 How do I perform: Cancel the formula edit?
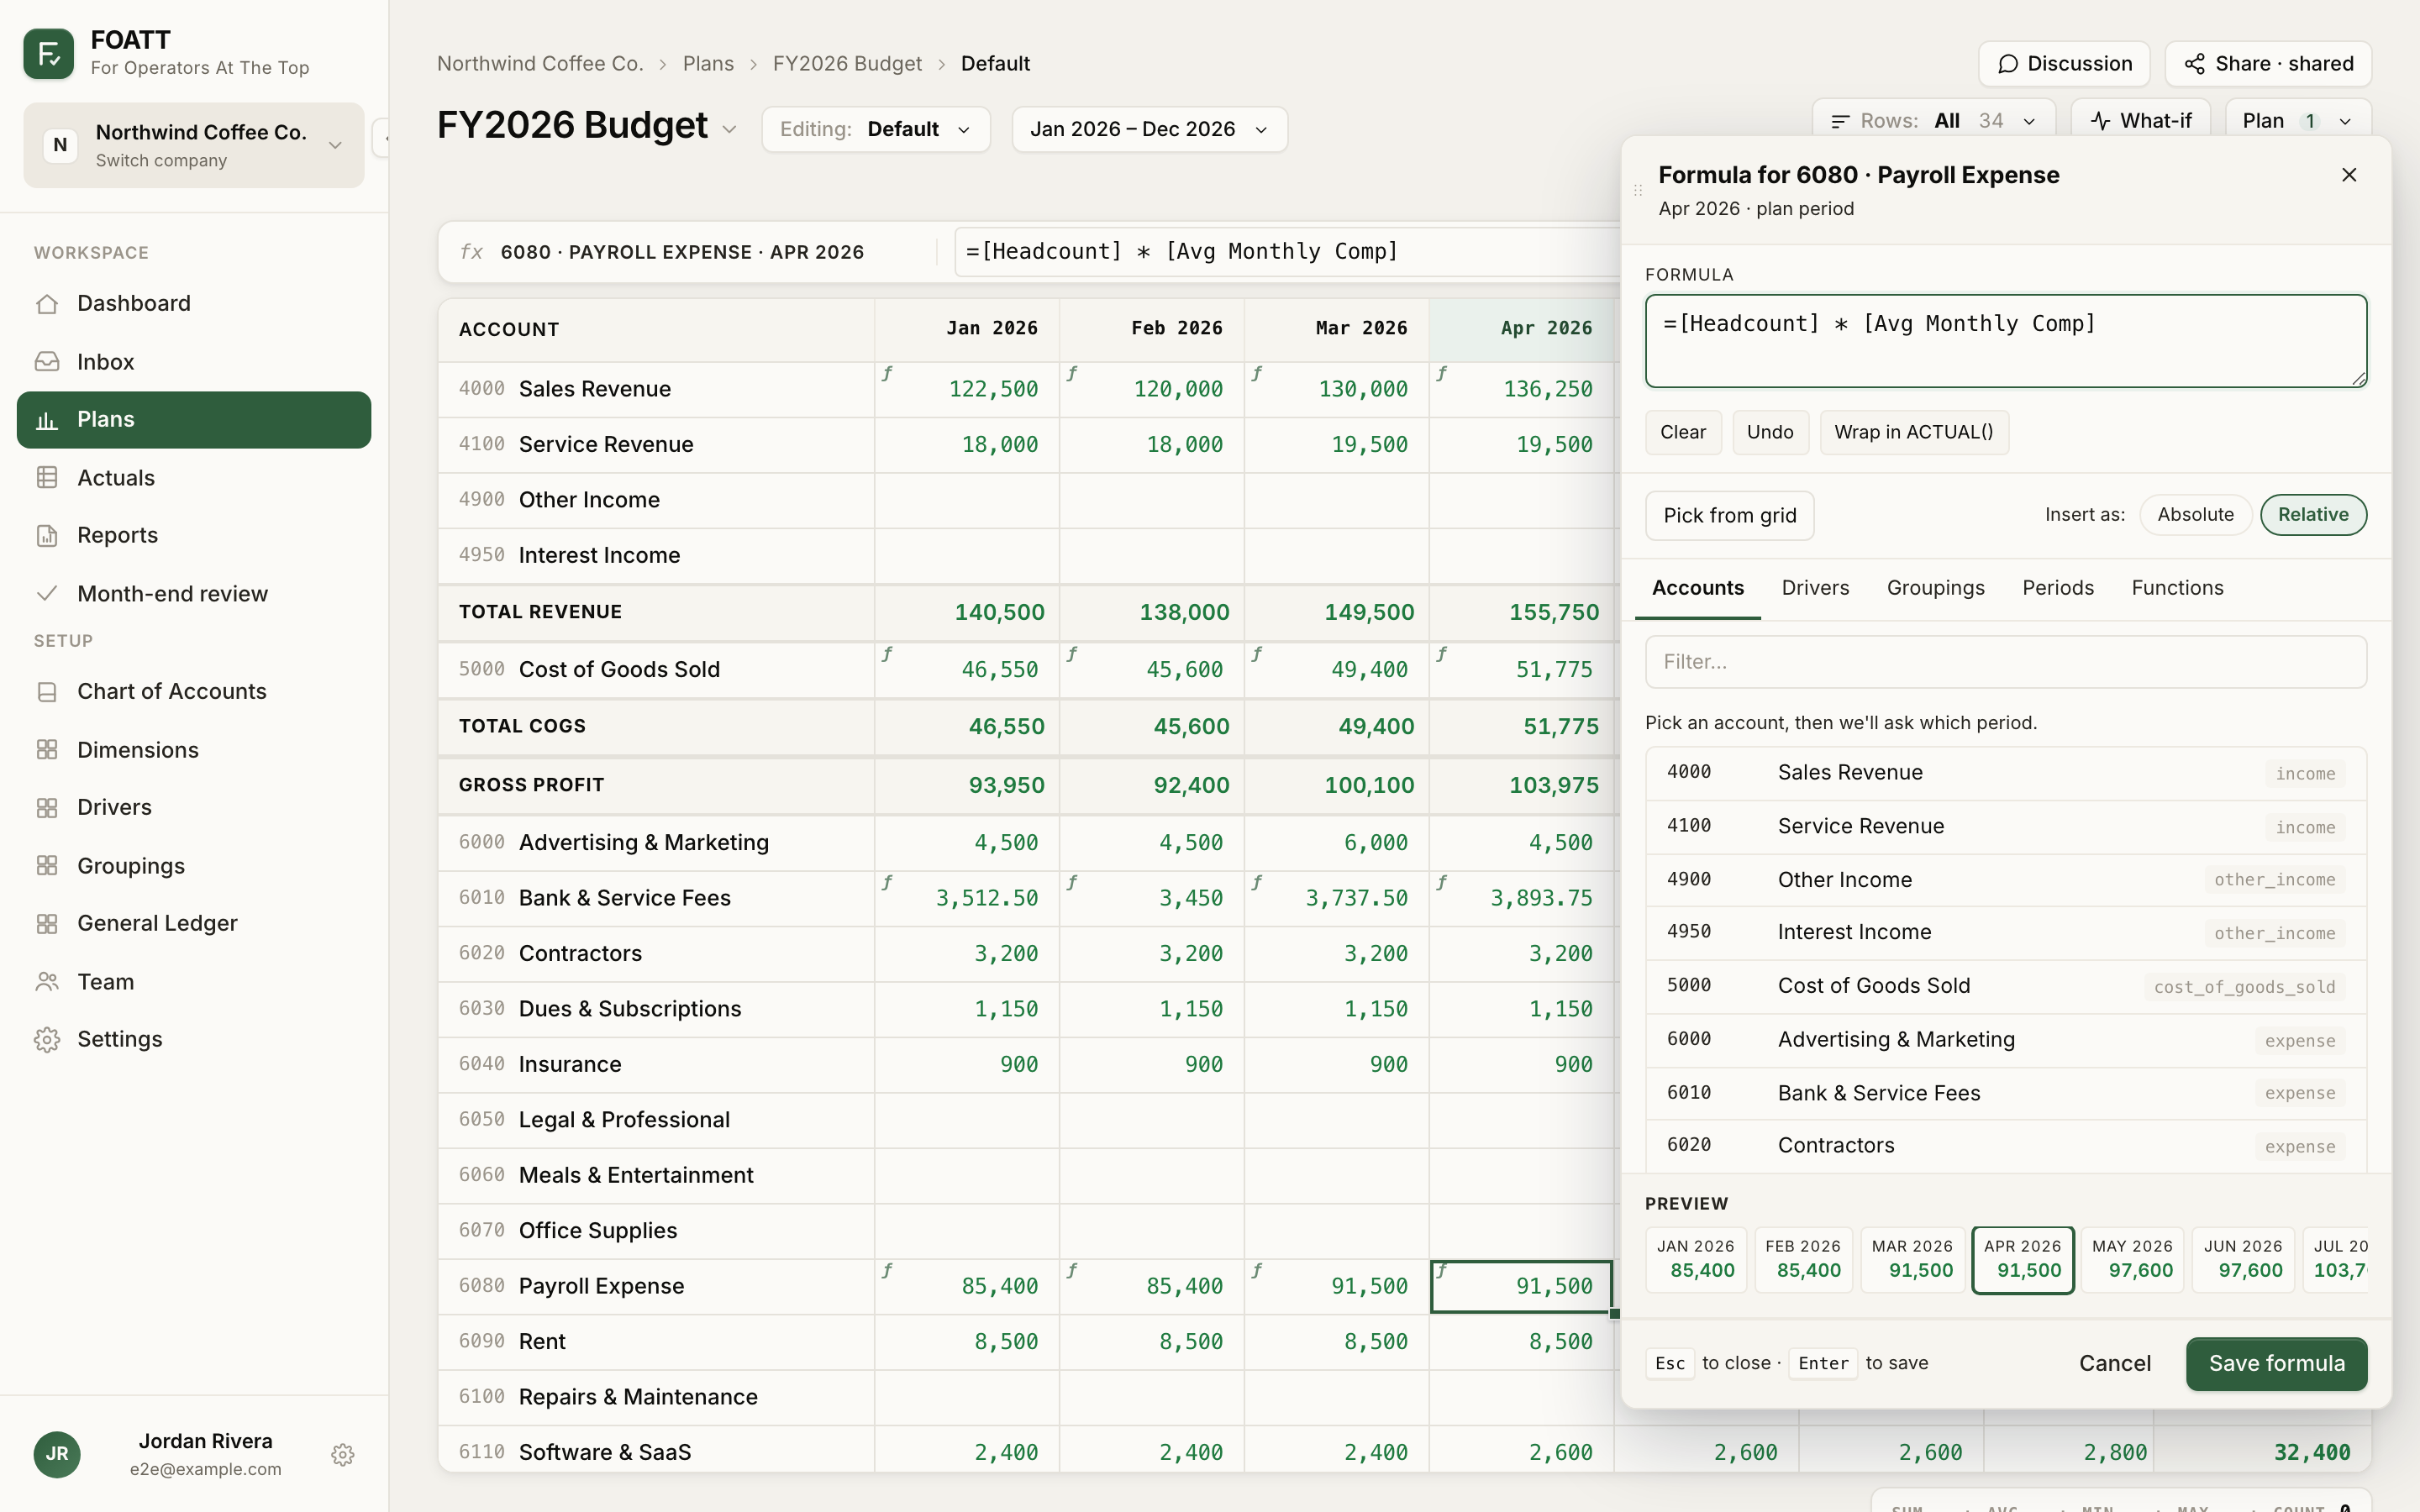[x=2115, y=1364]
